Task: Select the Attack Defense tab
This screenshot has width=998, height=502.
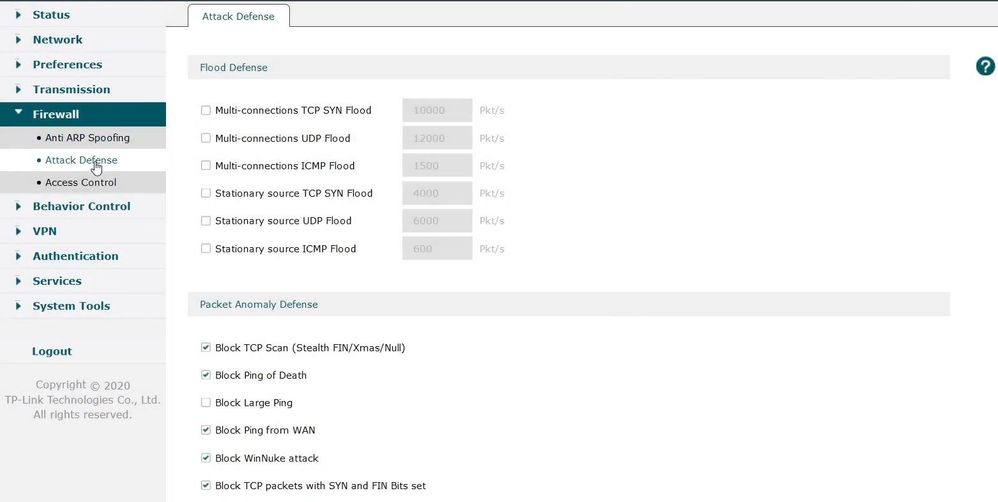Action: (x=239, y=16)
